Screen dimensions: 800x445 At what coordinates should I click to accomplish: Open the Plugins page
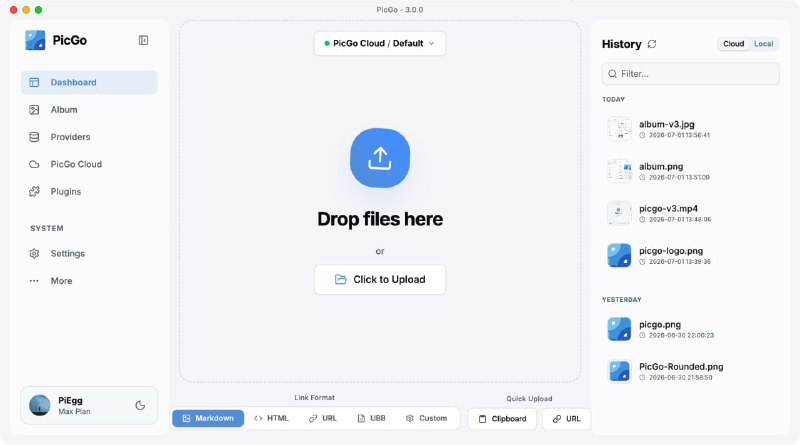[x=89, y=191]
